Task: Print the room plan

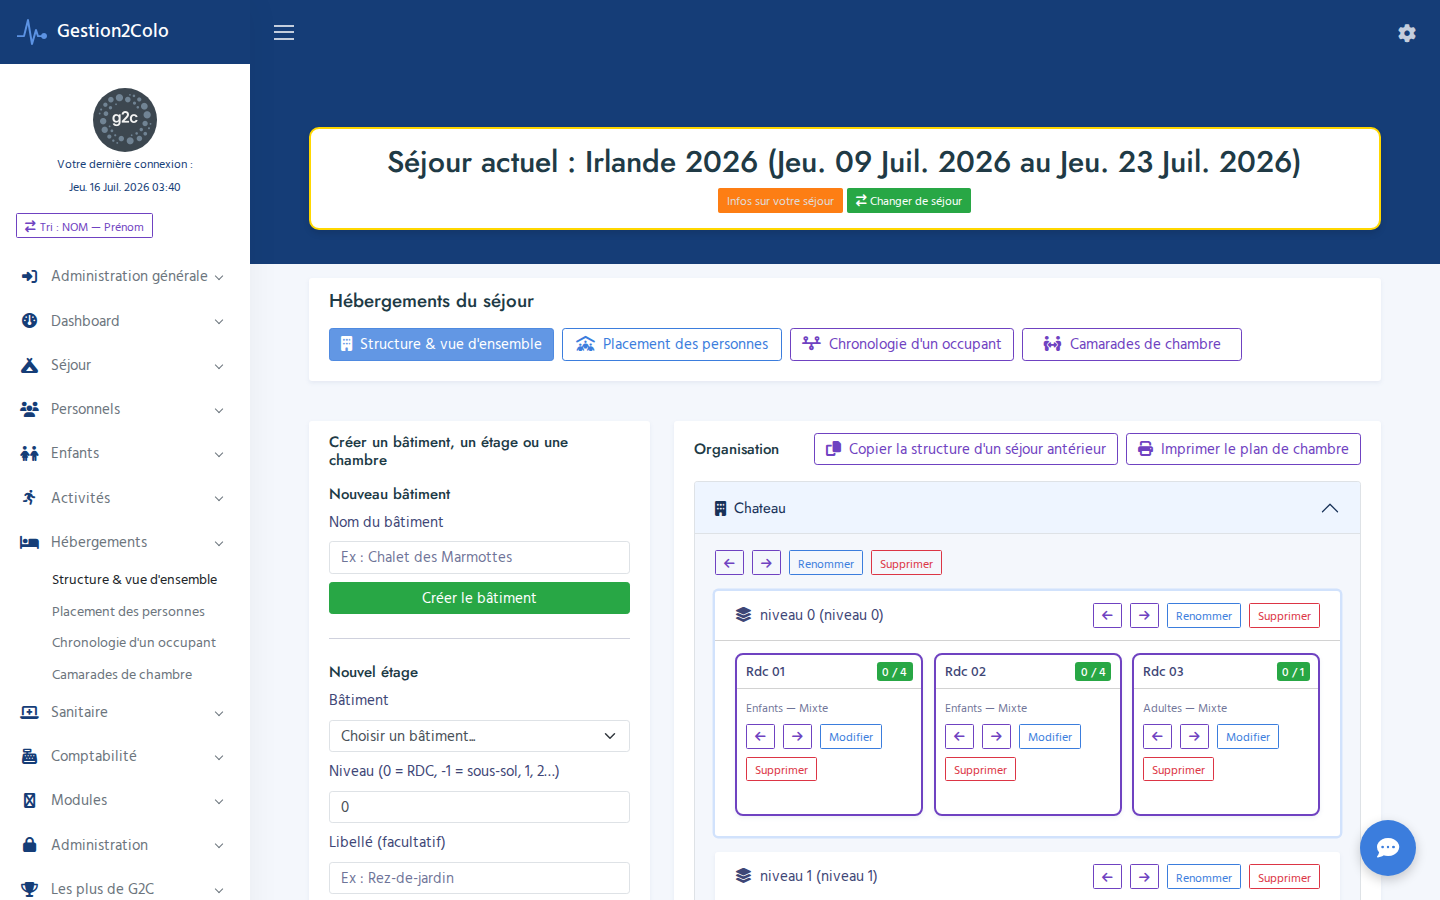Action: coord(1243,449)
